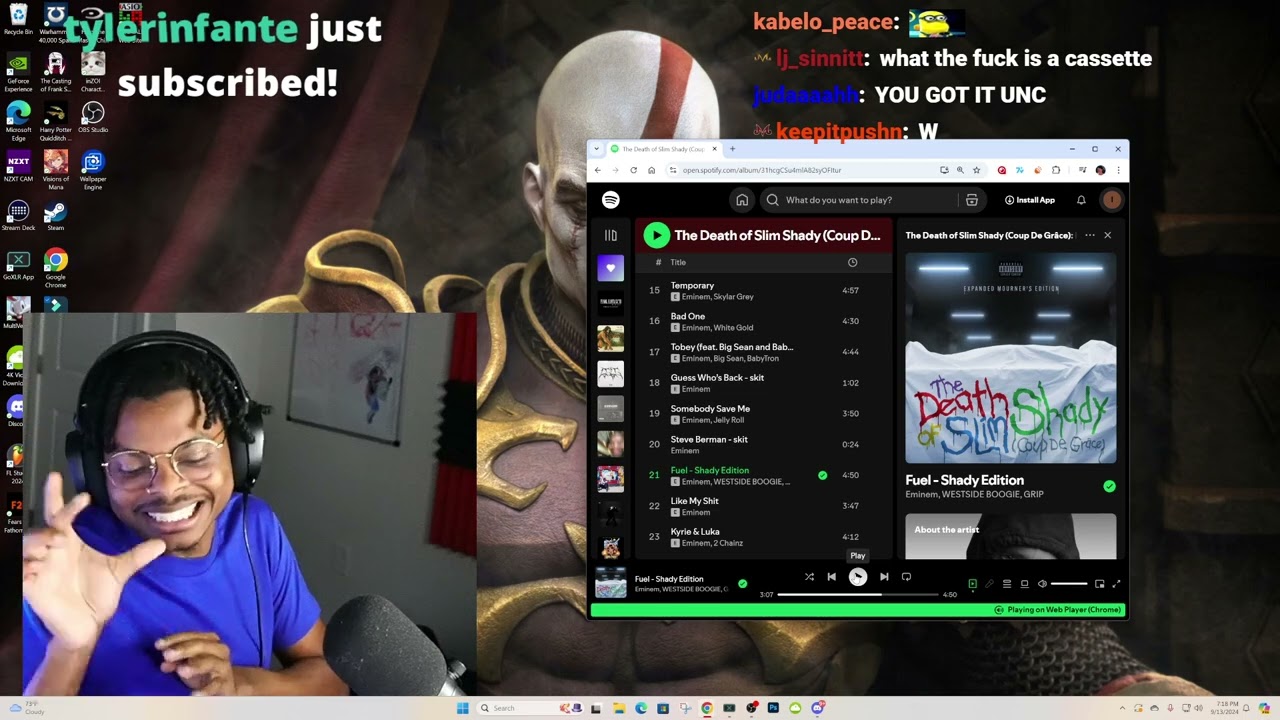This screenshot has width=1280, height=720.
Task: Select track Somebody Save Me
Action: pyautogui.click(x=762, y=414)
